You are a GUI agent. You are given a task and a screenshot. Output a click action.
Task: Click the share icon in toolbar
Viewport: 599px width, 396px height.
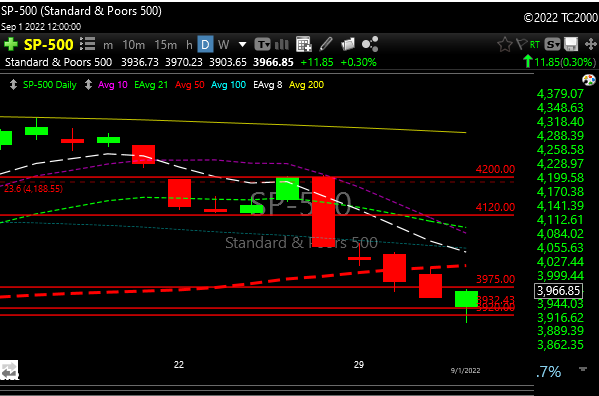pyautogui.click(x=370, y=44)
